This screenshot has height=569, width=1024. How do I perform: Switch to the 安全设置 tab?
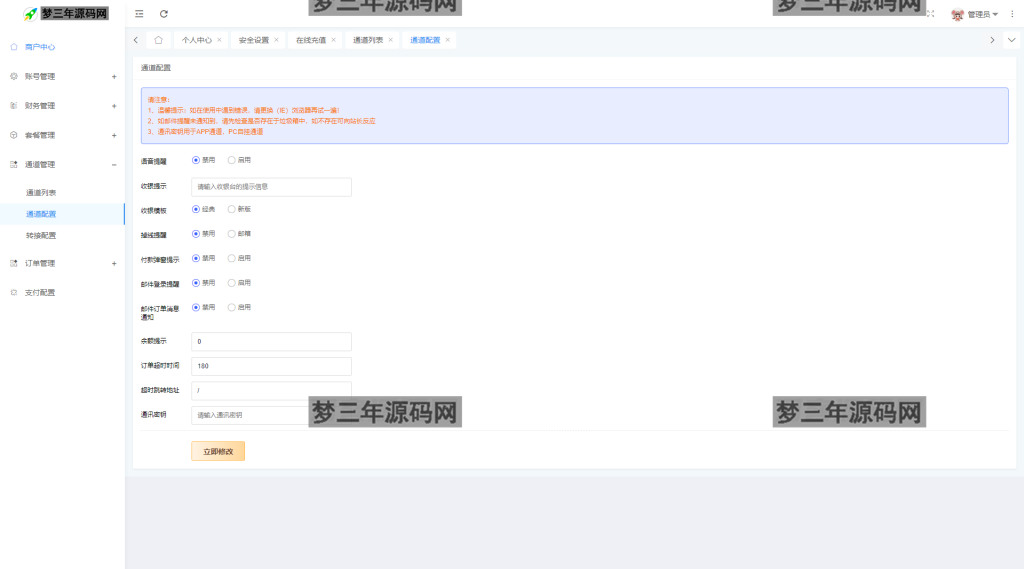click(253, 41)
